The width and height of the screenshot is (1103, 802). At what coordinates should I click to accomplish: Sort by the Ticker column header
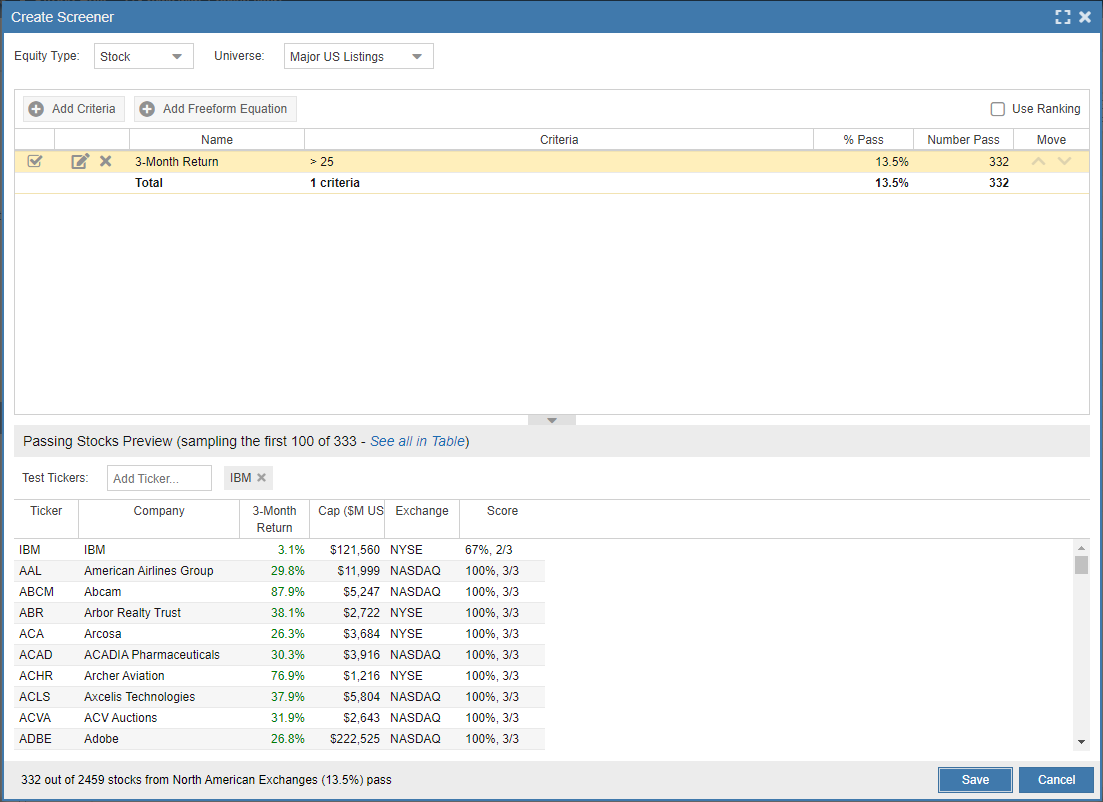pyautogui.click(x=46, y=511)
